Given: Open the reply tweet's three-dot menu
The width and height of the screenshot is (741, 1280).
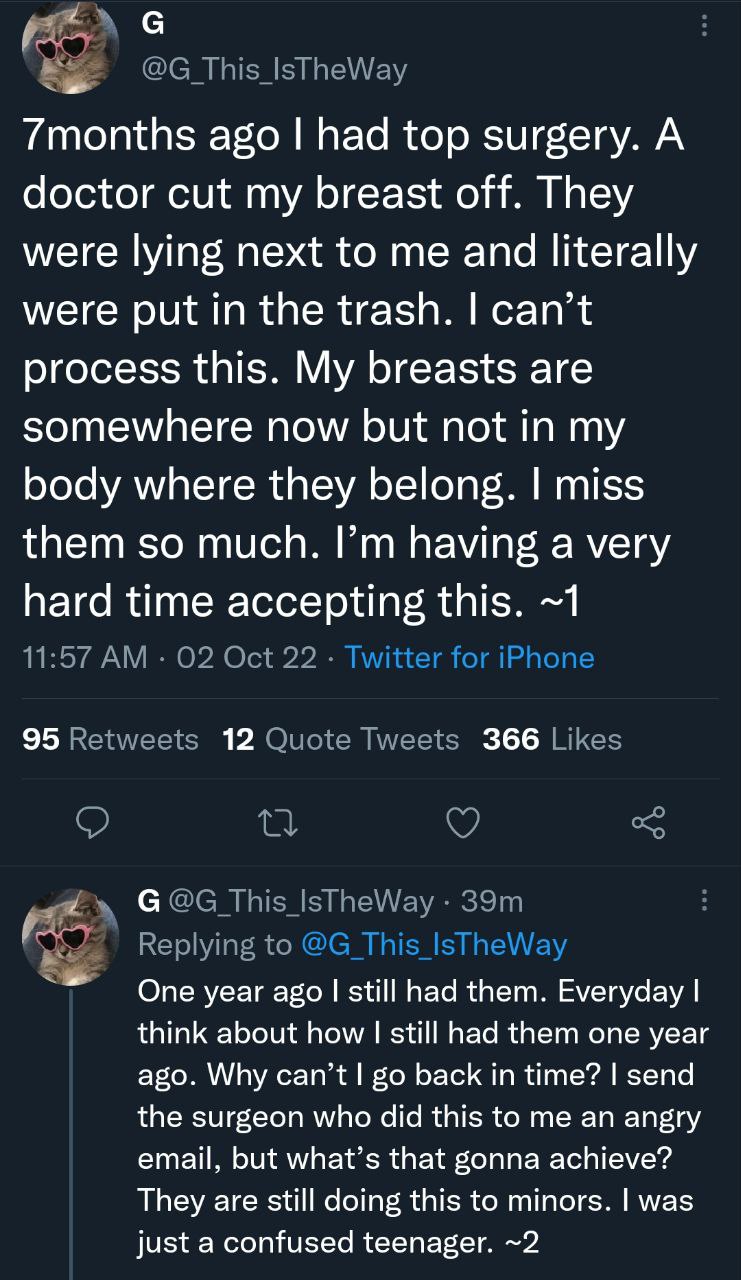Looking at the screenshot, I should [705, 902].
